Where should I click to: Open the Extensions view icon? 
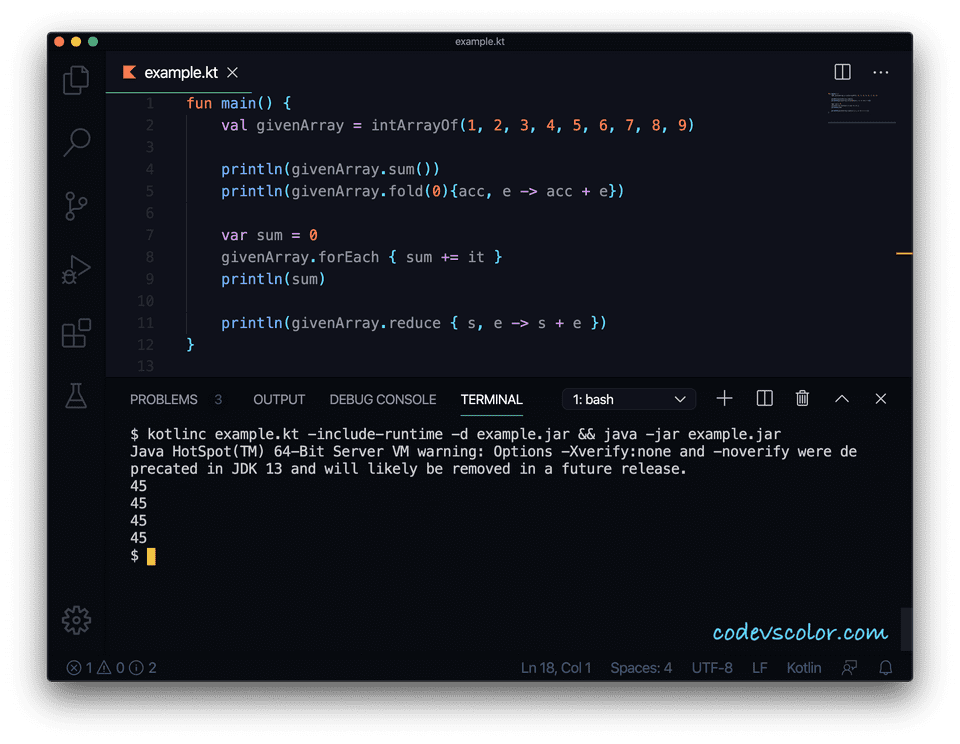click(75, 333)
